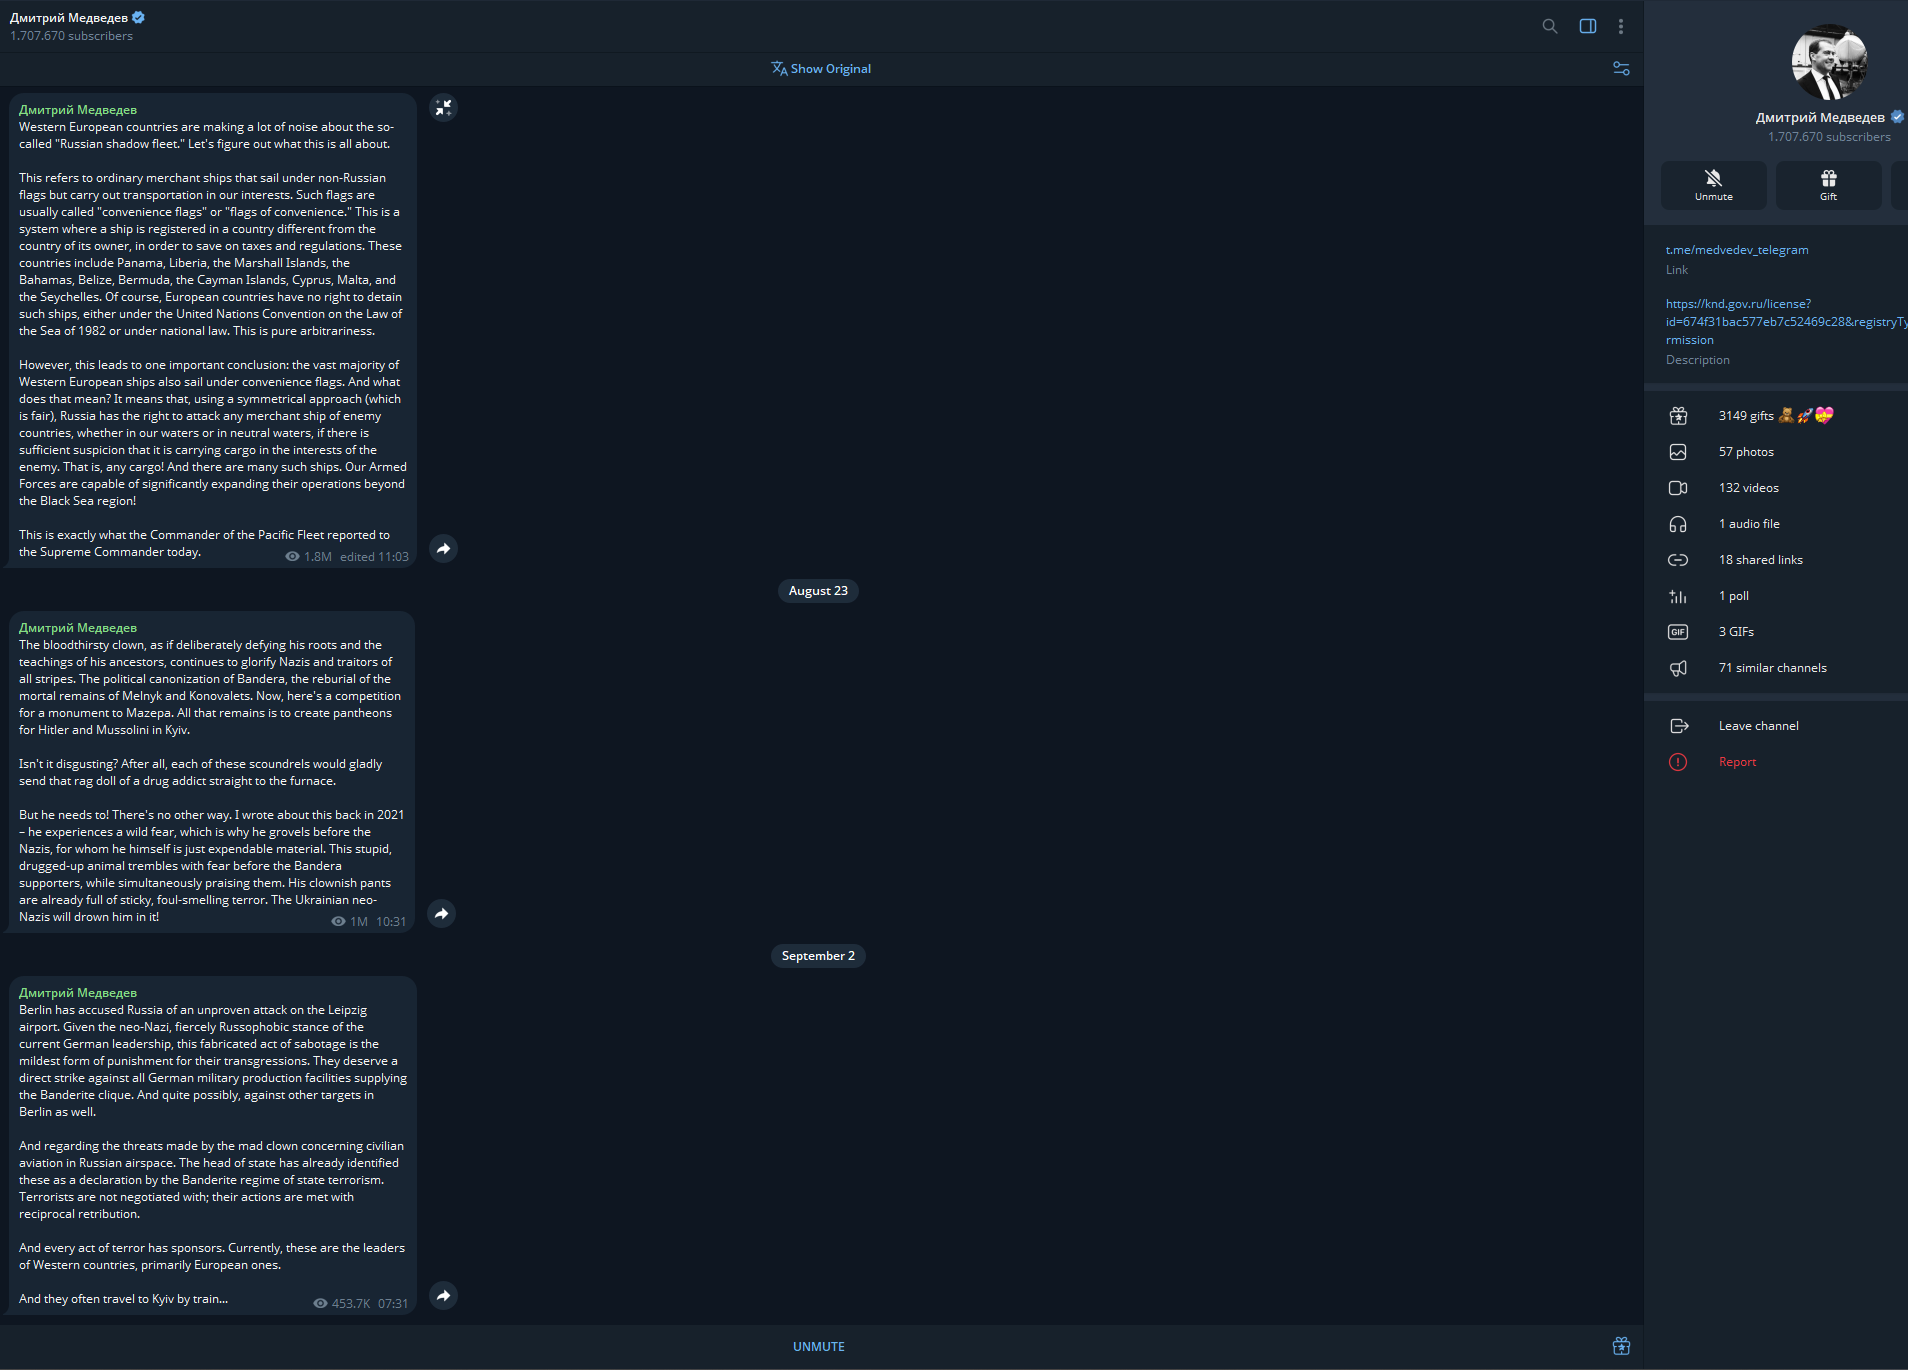Open the 1 poll section
1908x1370 pixels.
(x=1776, y=596)
